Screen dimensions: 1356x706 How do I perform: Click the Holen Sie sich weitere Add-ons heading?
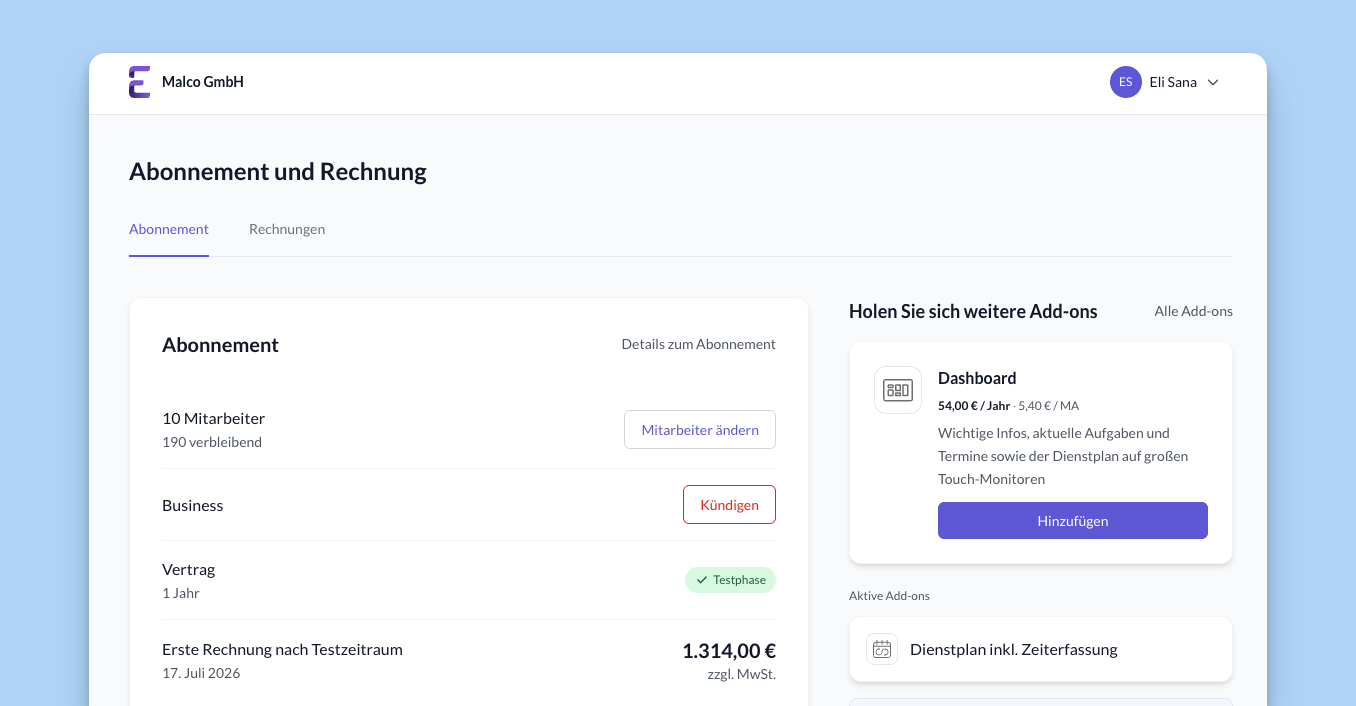[x=973, y=311]
